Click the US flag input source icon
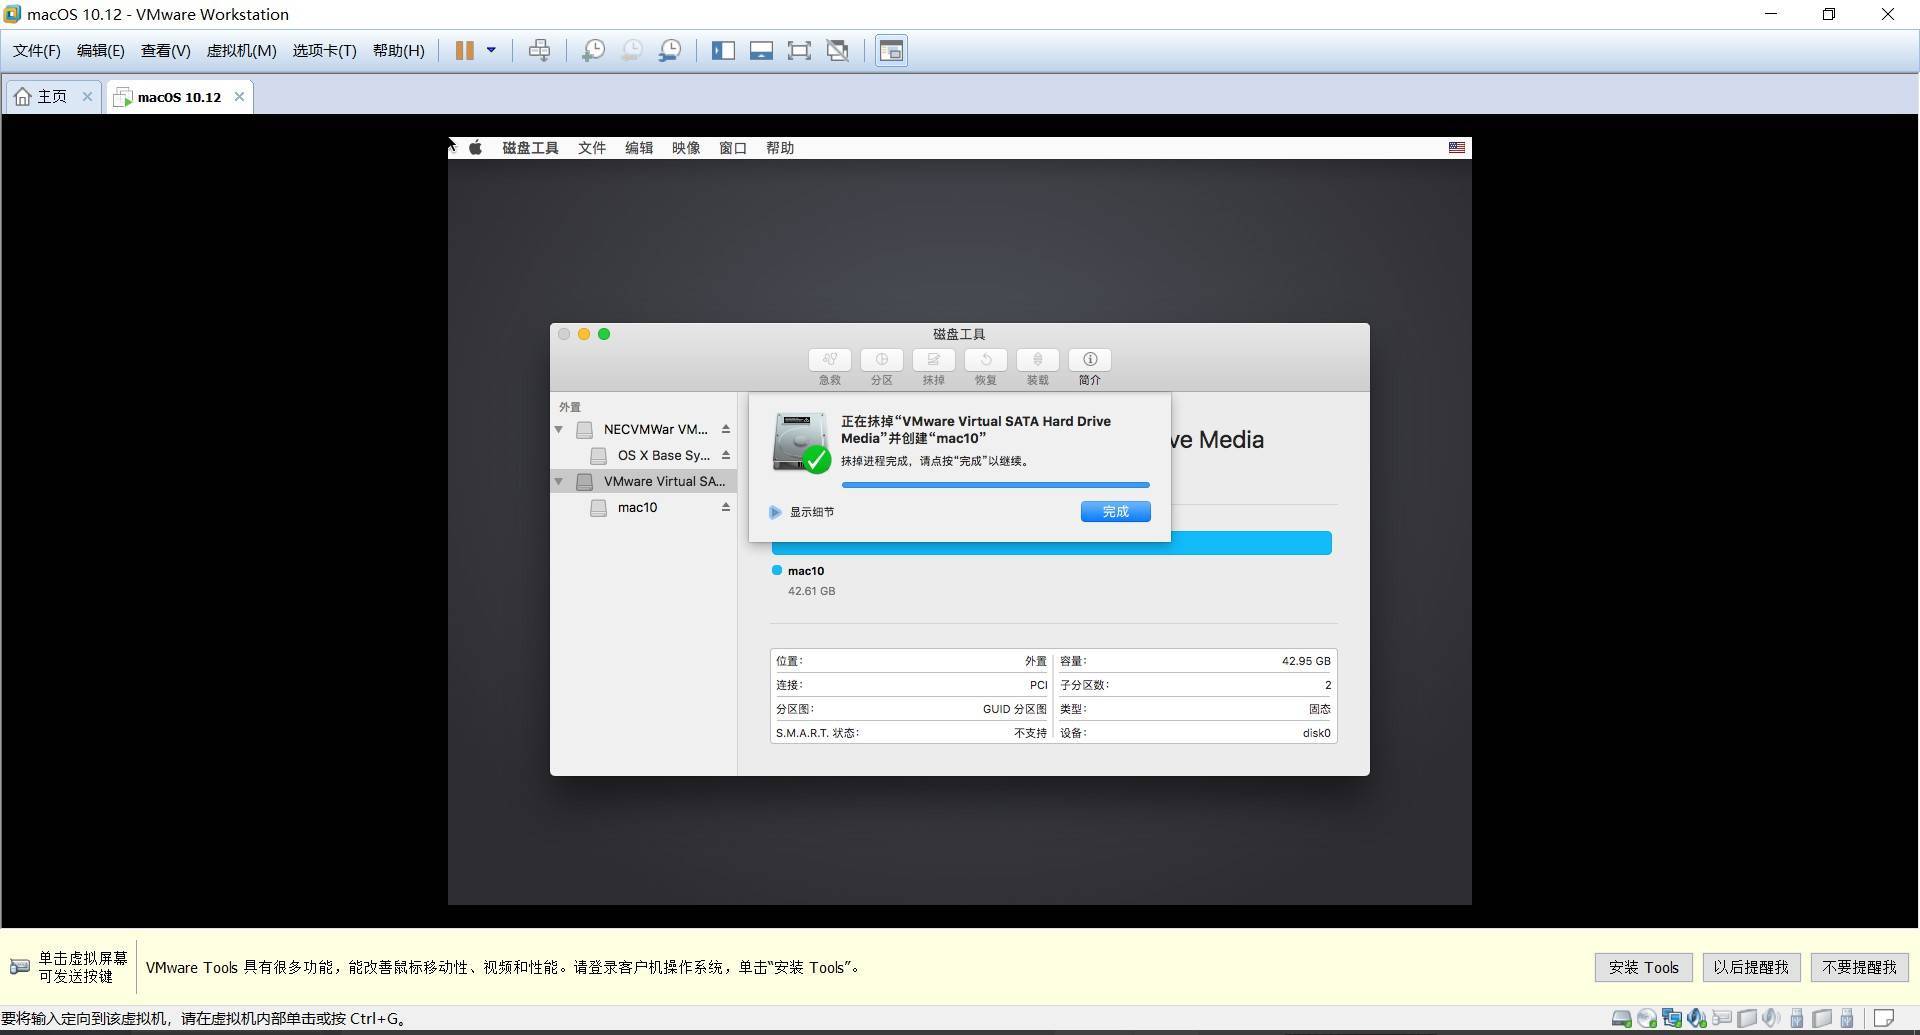 coord(1457,148)
